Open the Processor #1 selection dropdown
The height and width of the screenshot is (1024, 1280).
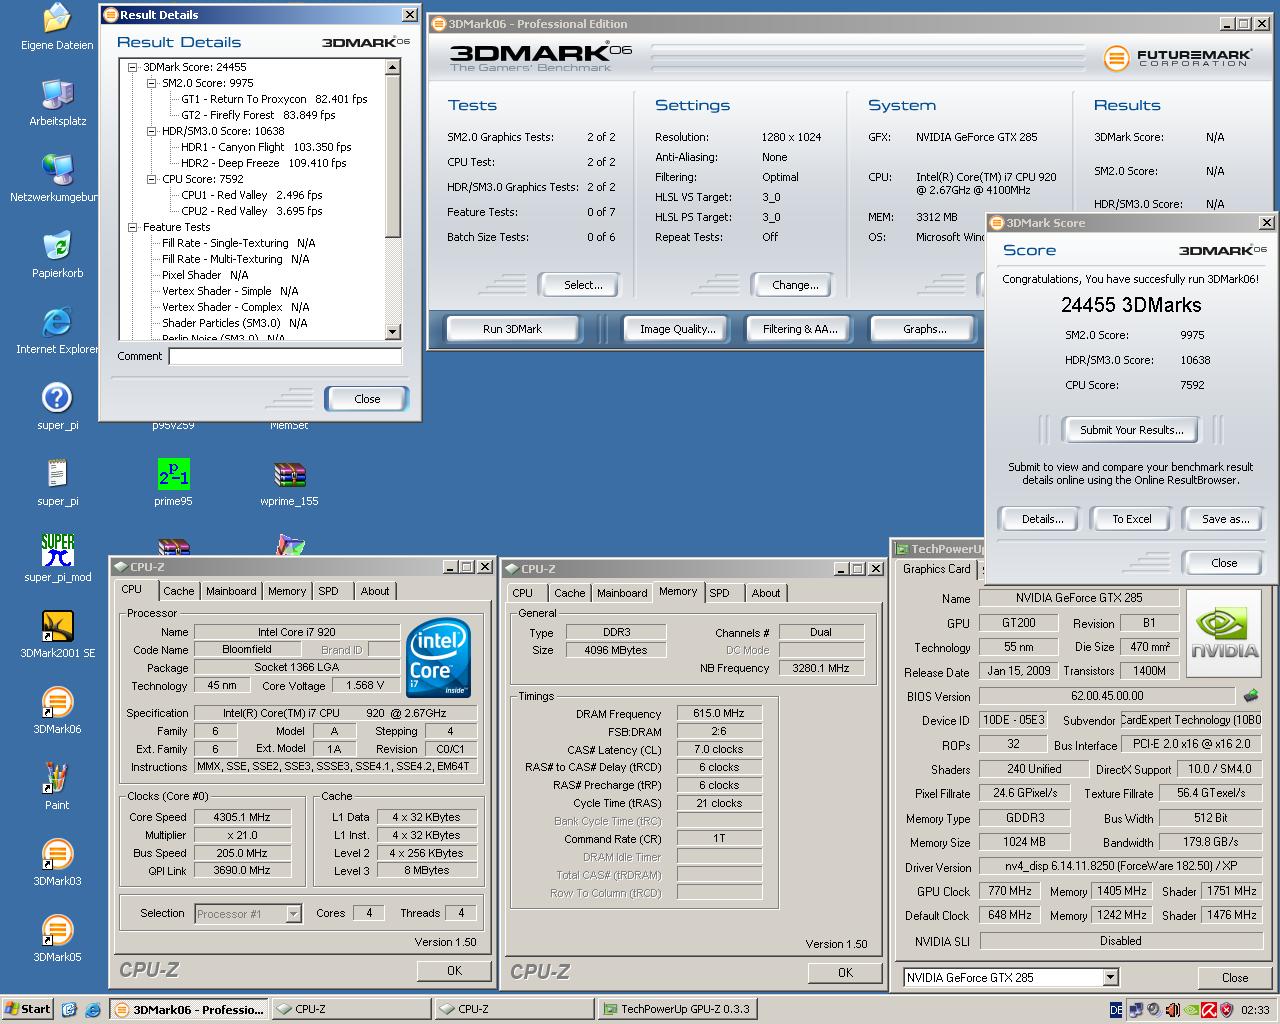[293, 914]
